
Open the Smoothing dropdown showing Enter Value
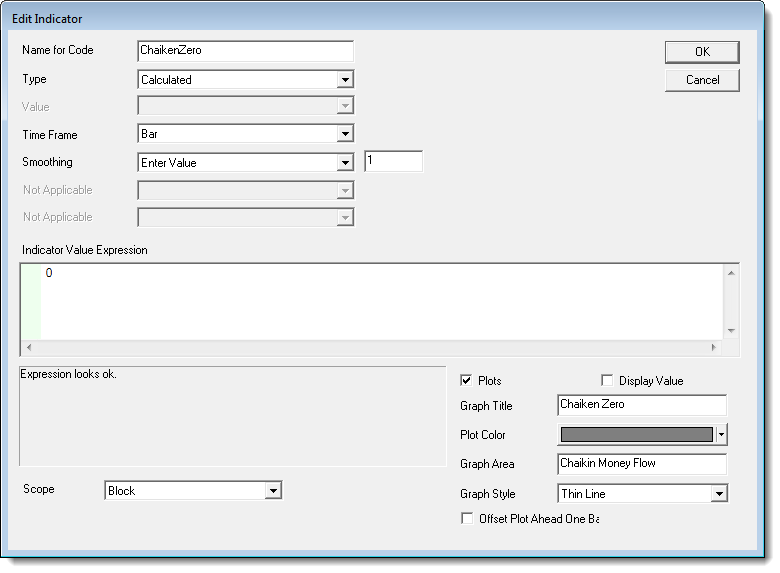click(x=345, y=163)
